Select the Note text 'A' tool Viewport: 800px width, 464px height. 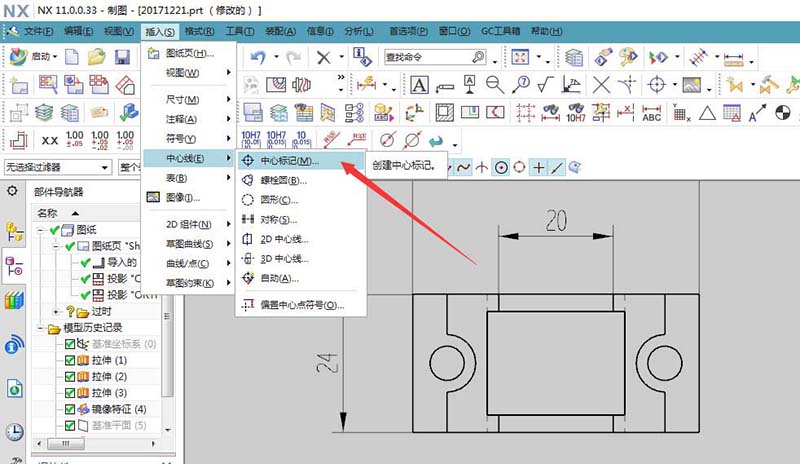[x=419, y=85]
